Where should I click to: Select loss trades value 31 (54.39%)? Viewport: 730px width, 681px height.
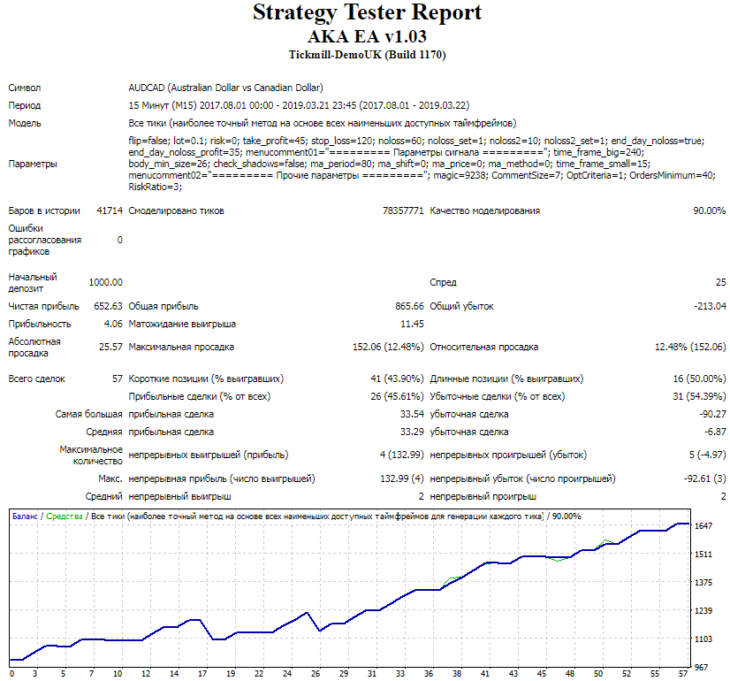coord(699,397)
